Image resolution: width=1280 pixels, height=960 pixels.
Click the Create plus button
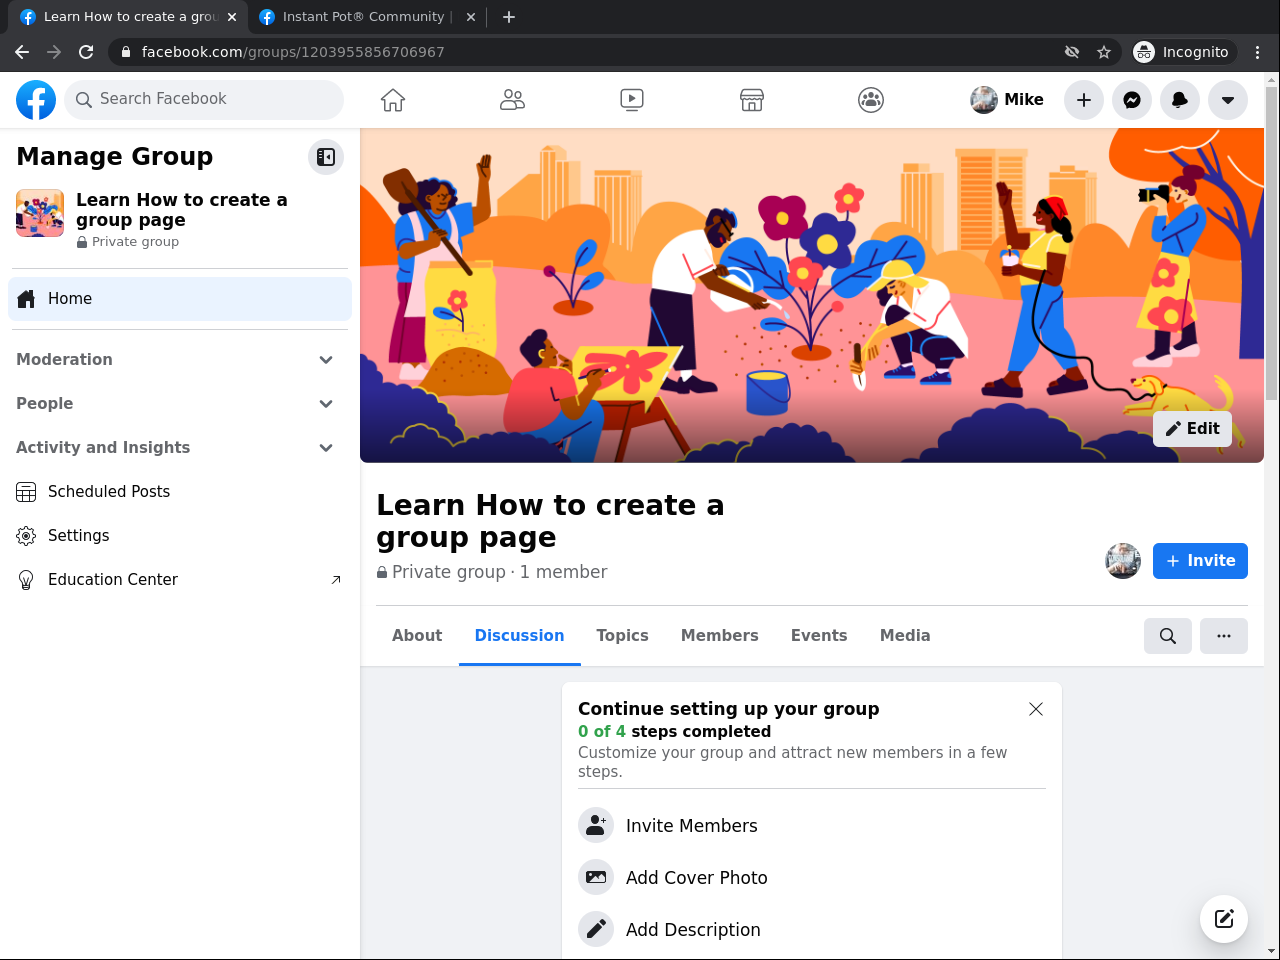[1084, 100]
